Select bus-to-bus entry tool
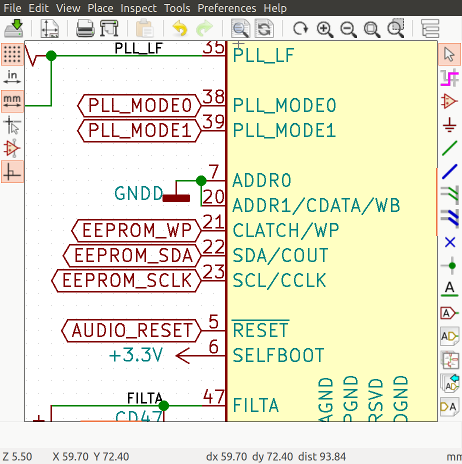Image resolution: width=462 pixels, height=464 pixels. coord(449,217)
